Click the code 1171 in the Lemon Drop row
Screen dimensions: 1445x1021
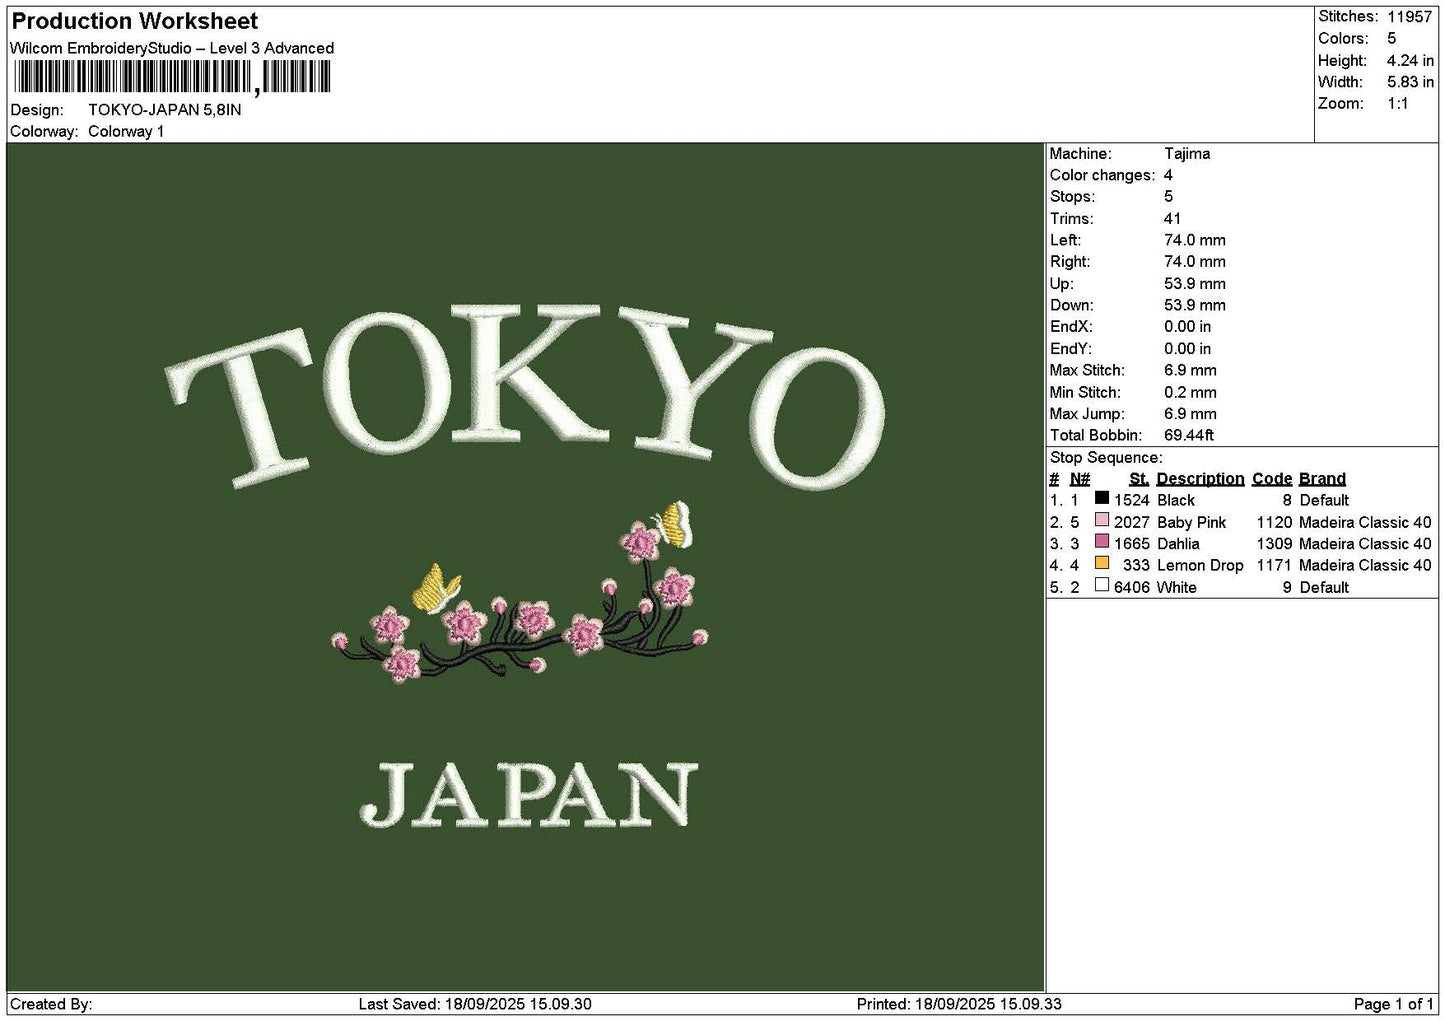1275,566
